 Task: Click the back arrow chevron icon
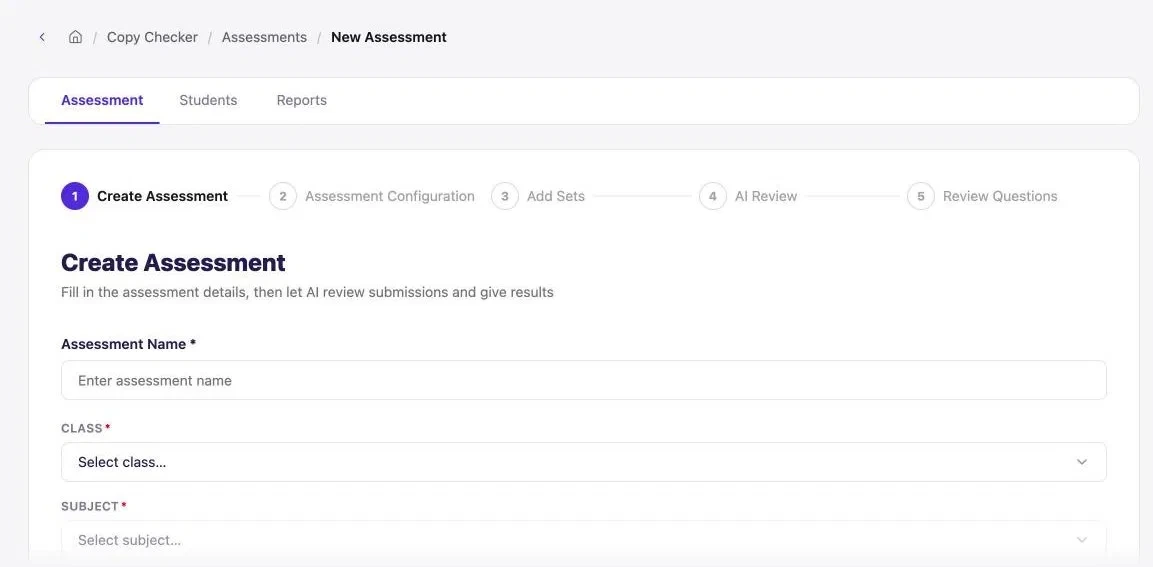42,37
